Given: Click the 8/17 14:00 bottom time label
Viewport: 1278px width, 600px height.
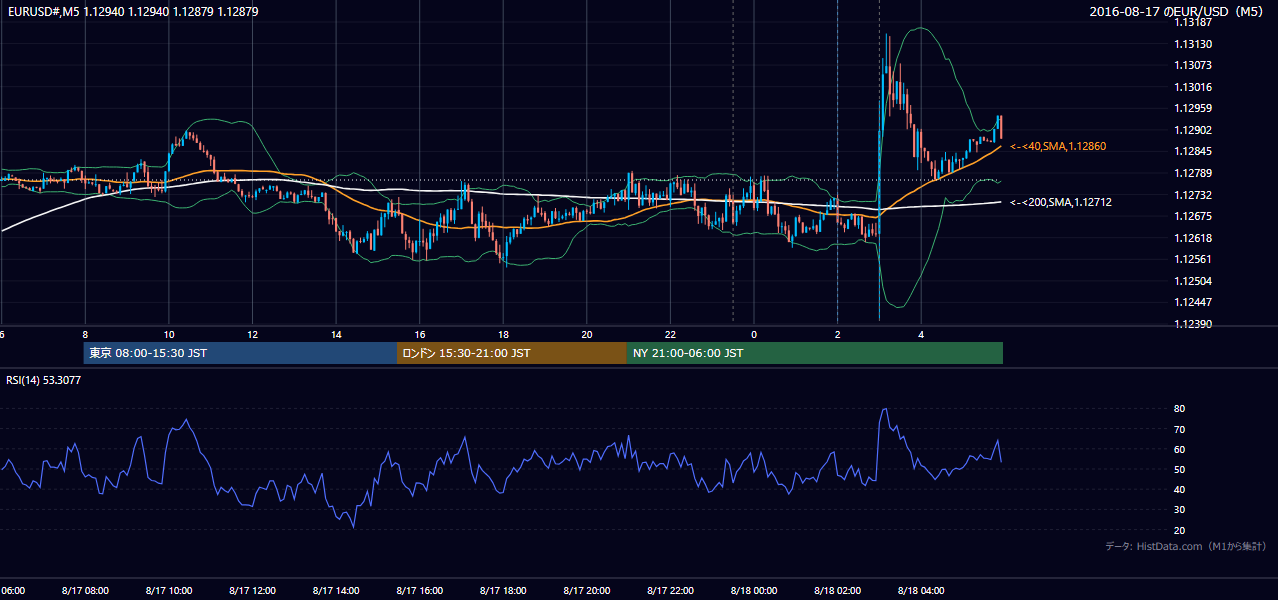Looking at the screenshot, I should (336, 591).
